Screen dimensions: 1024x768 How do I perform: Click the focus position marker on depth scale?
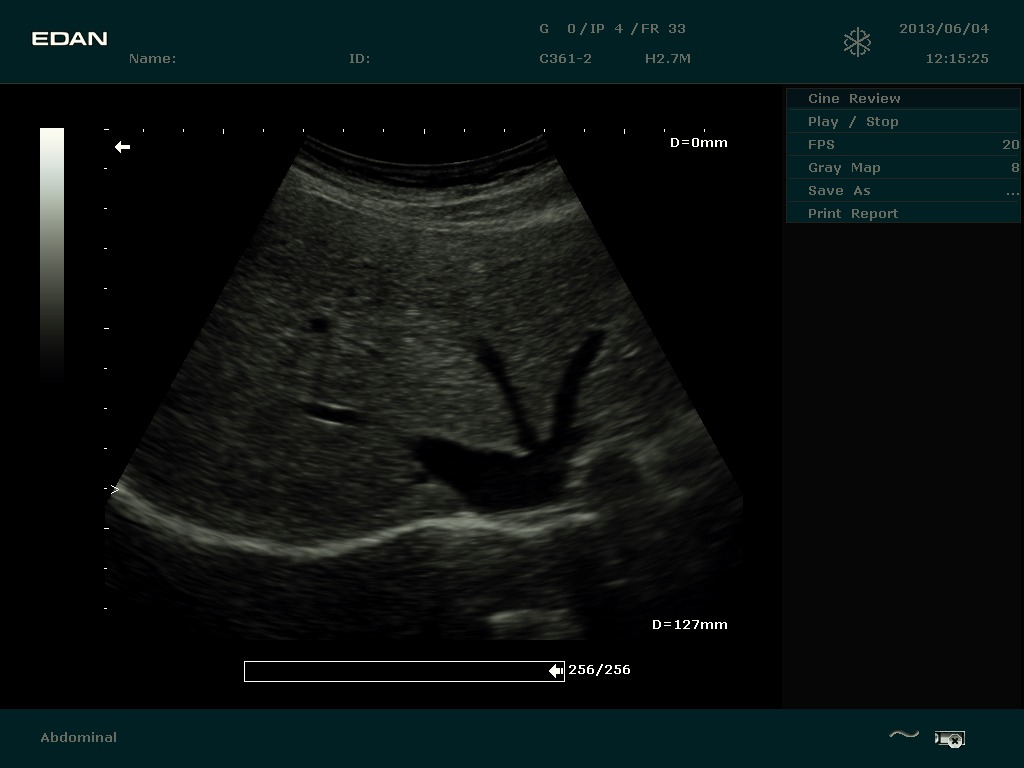(x=115, y=490)
